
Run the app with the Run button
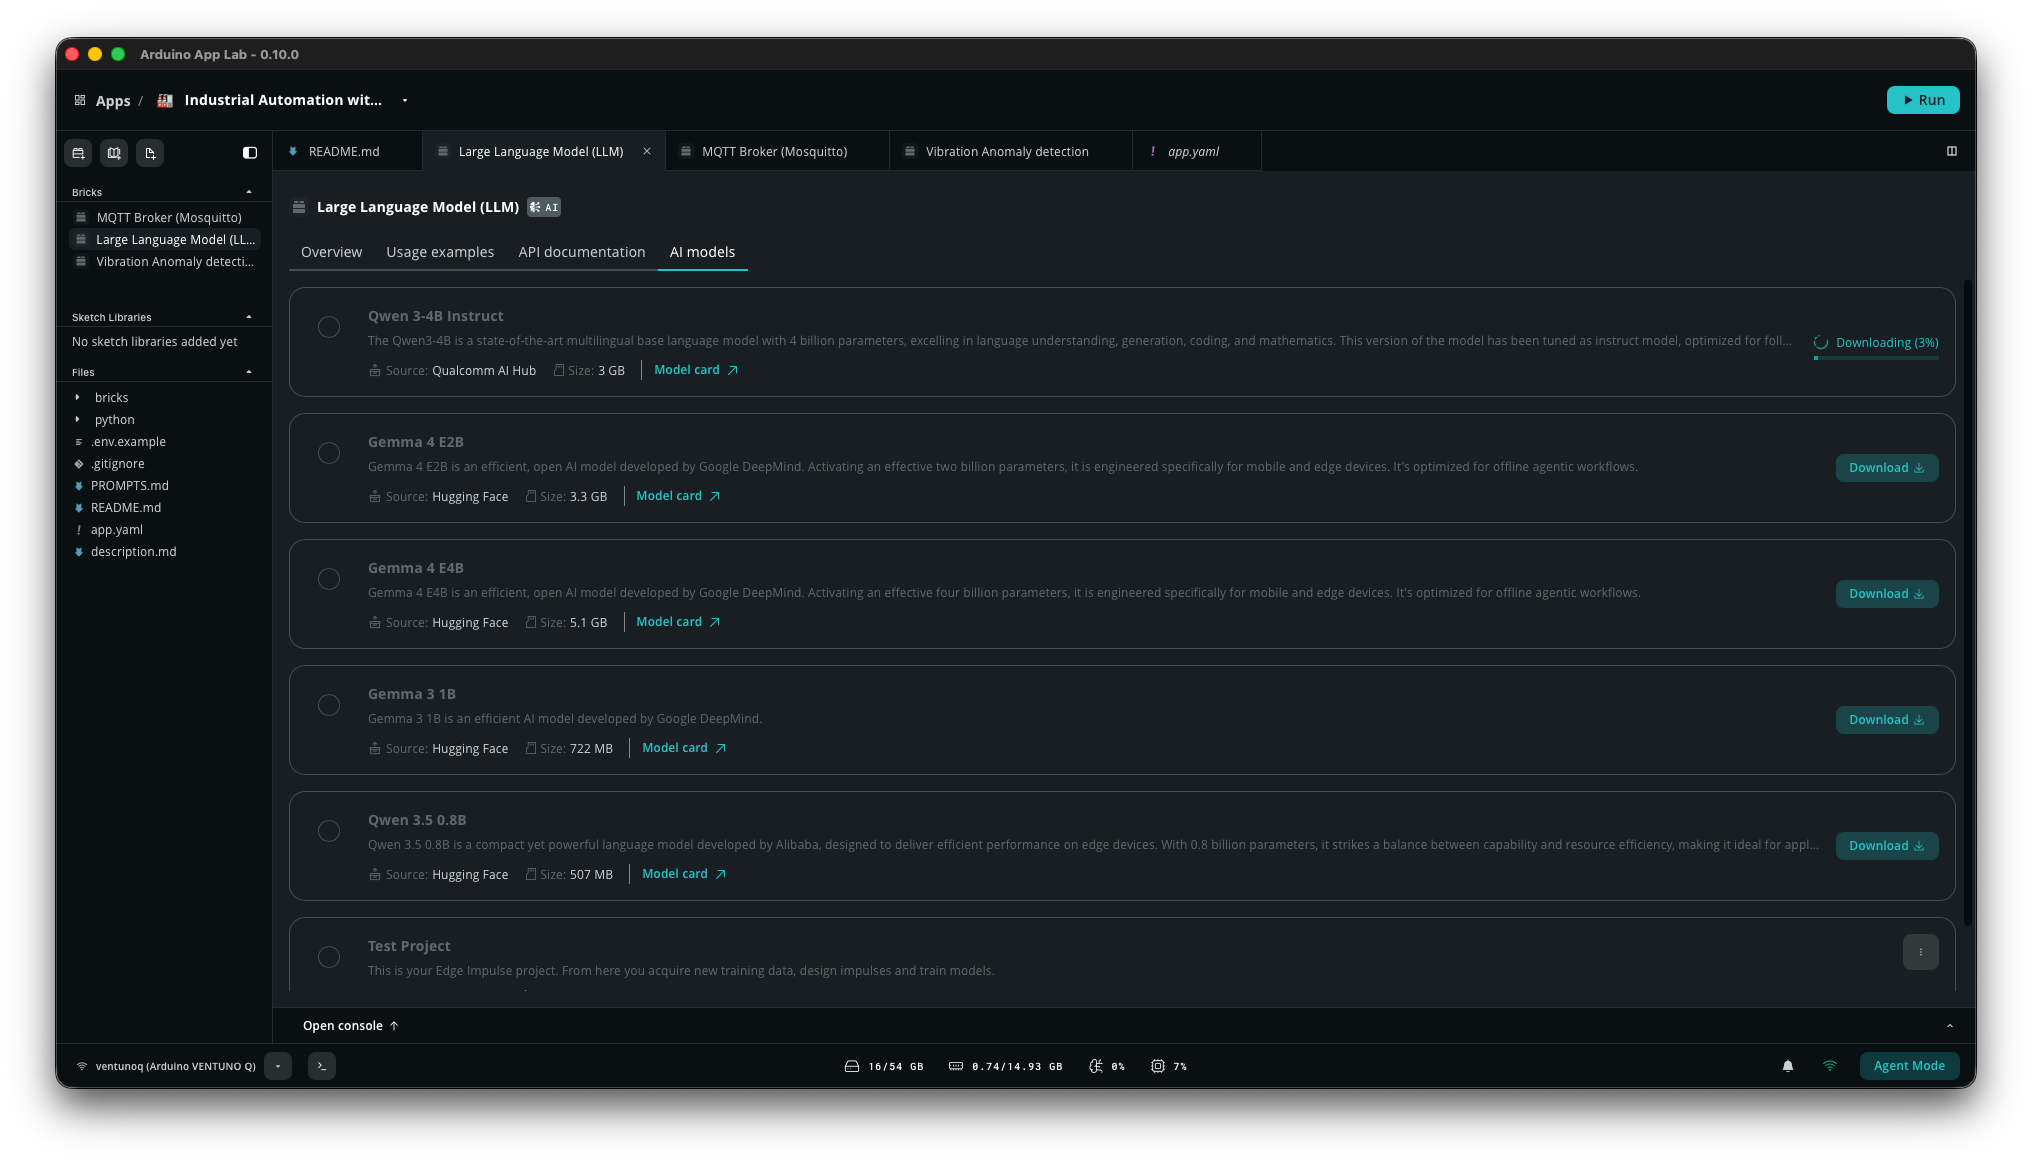(1923, 100)
